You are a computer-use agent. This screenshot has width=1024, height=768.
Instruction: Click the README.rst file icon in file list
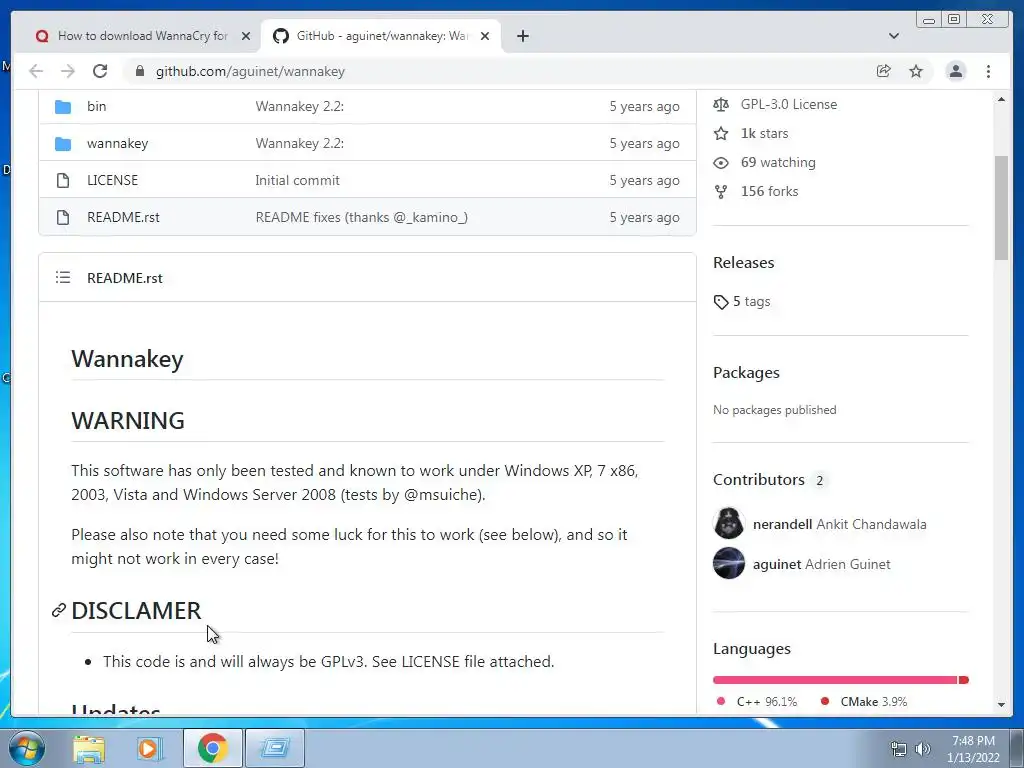63,217
